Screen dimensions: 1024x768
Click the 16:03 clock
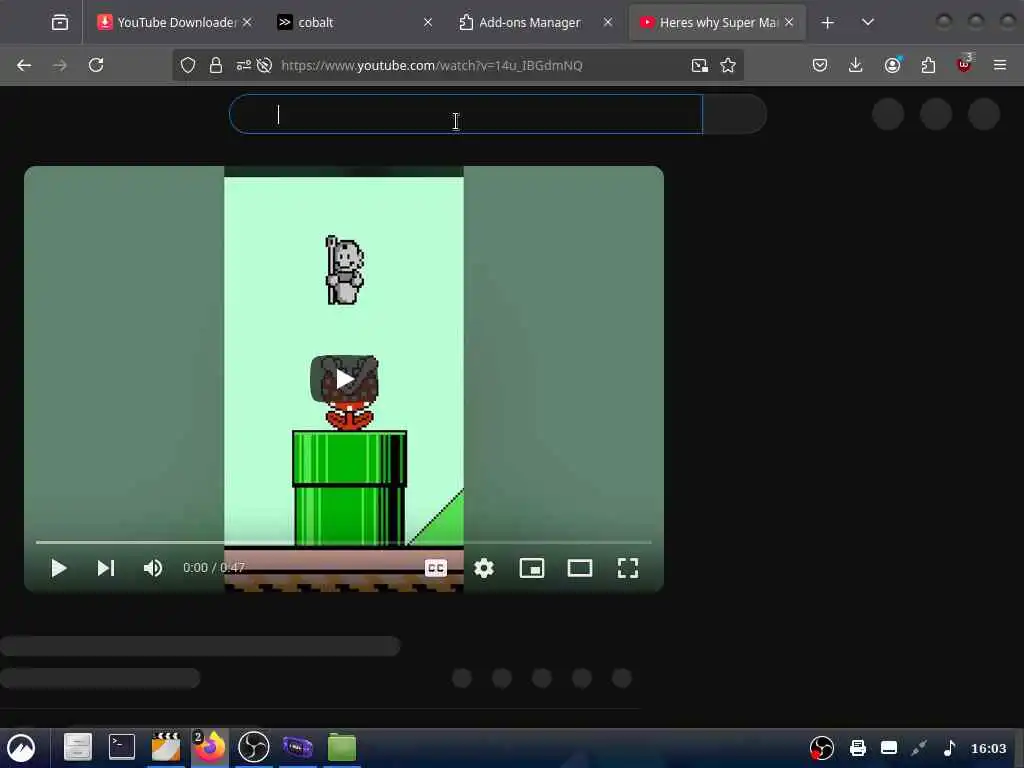(x=988, y=748)
